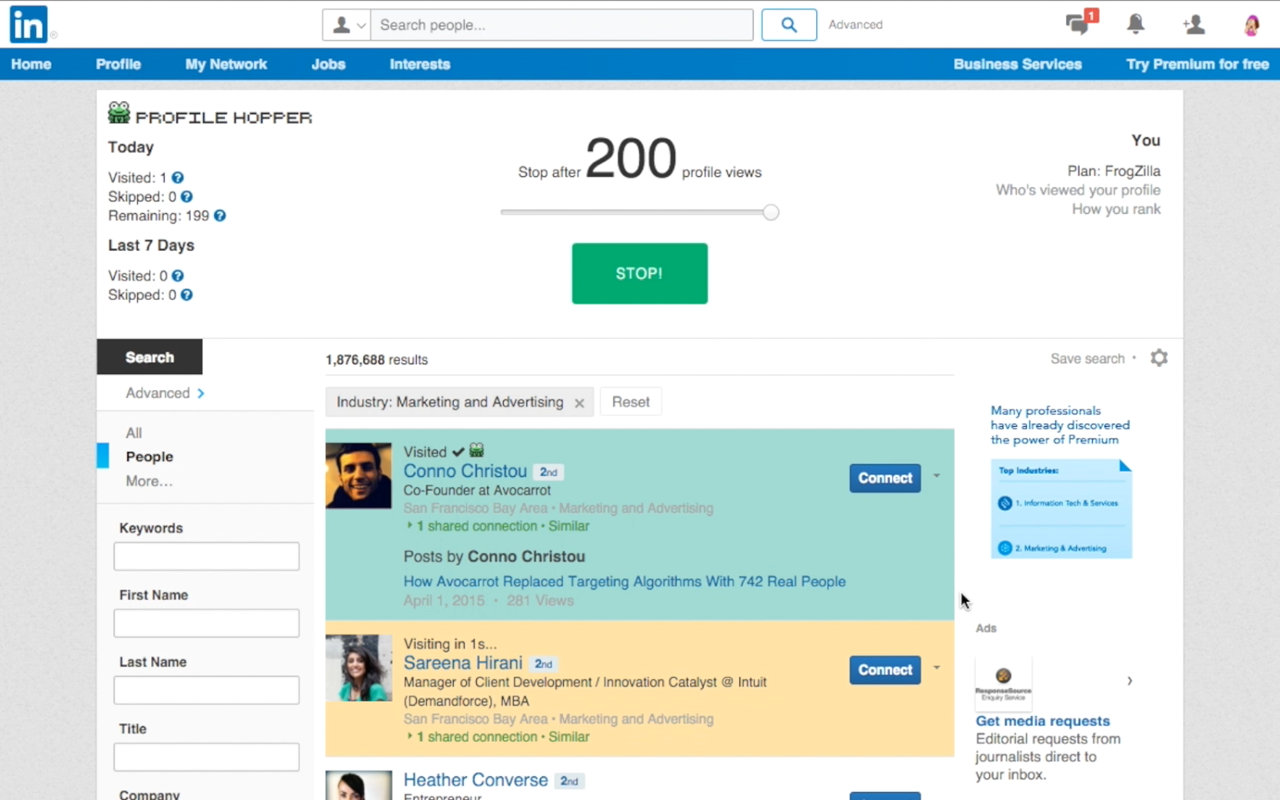The height and width of the screenshot is (800, 1280).
Task: Open the Avocarrot post about targeting algorithms
Action: (625, 581)
